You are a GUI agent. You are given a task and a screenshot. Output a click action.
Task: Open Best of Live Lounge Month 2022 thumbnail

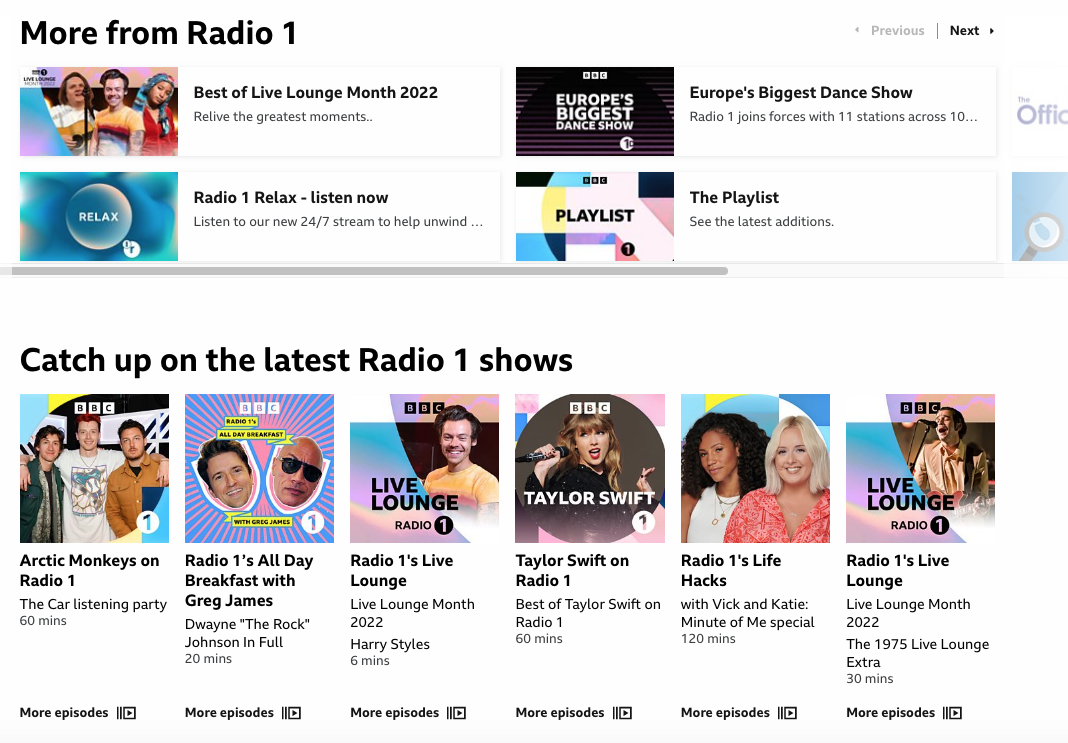click(x=99, y=112)
